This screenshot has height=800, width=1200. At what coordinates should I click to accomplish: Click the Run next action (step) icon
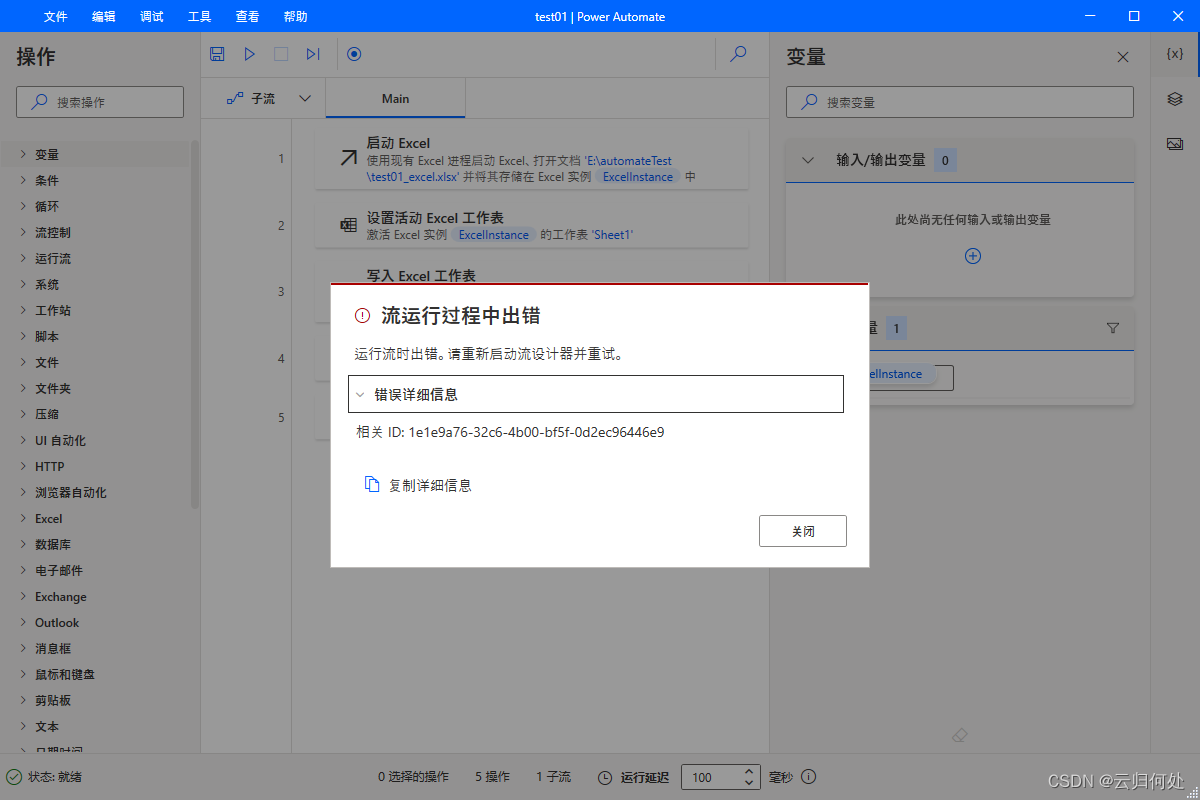click(313, 54)
